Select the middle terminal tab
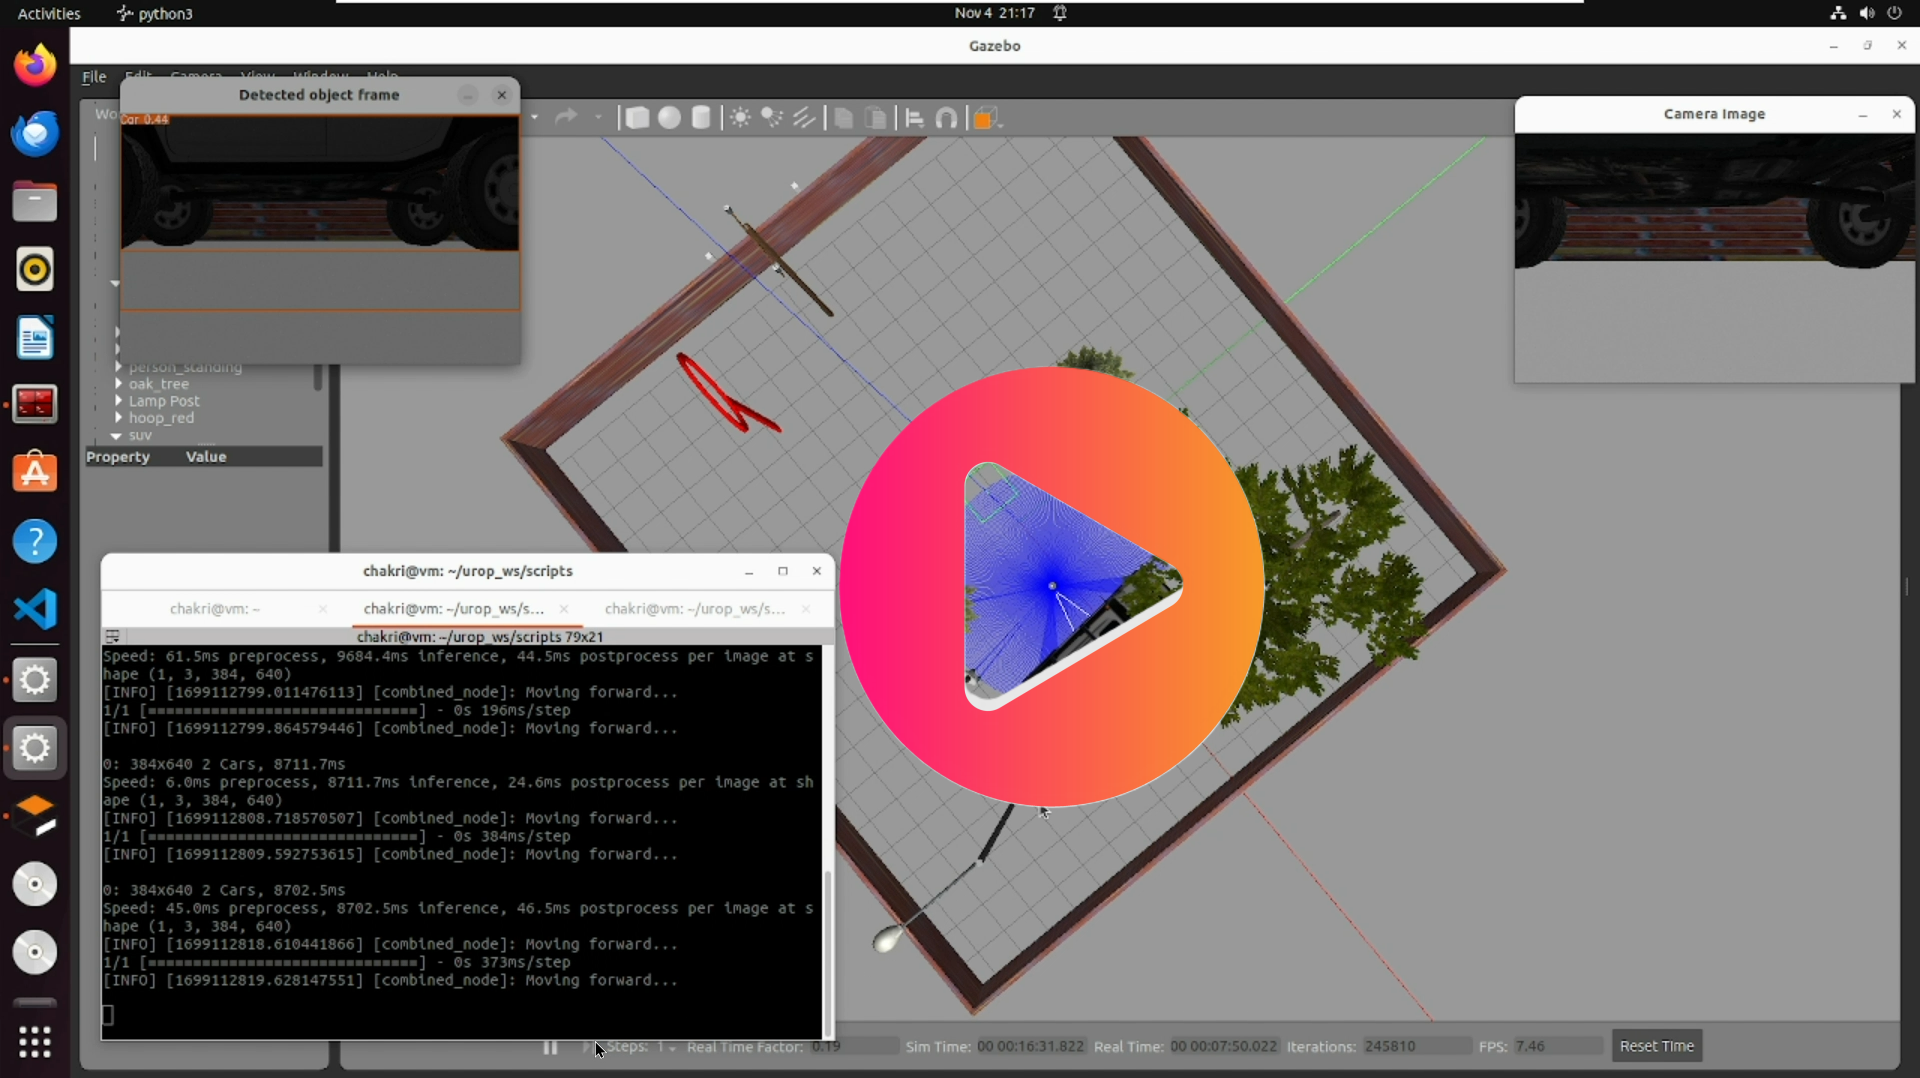This screenshot has width=1920, height=1078. coord(453,609)
